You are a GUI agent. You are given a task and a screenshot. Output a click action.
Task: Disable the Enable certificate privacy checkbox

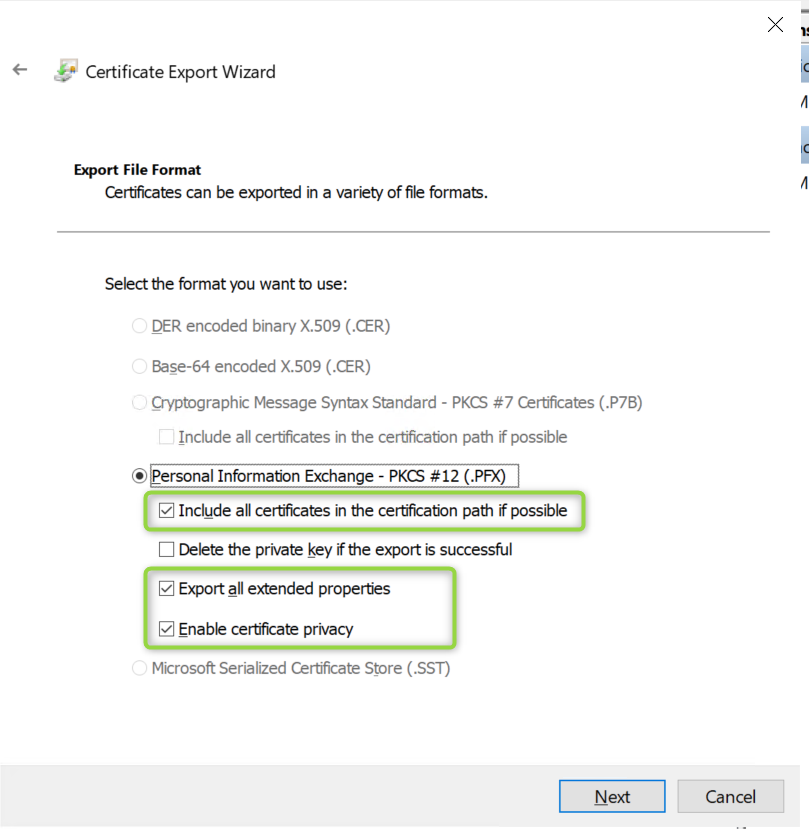click(x=166, y=629)
